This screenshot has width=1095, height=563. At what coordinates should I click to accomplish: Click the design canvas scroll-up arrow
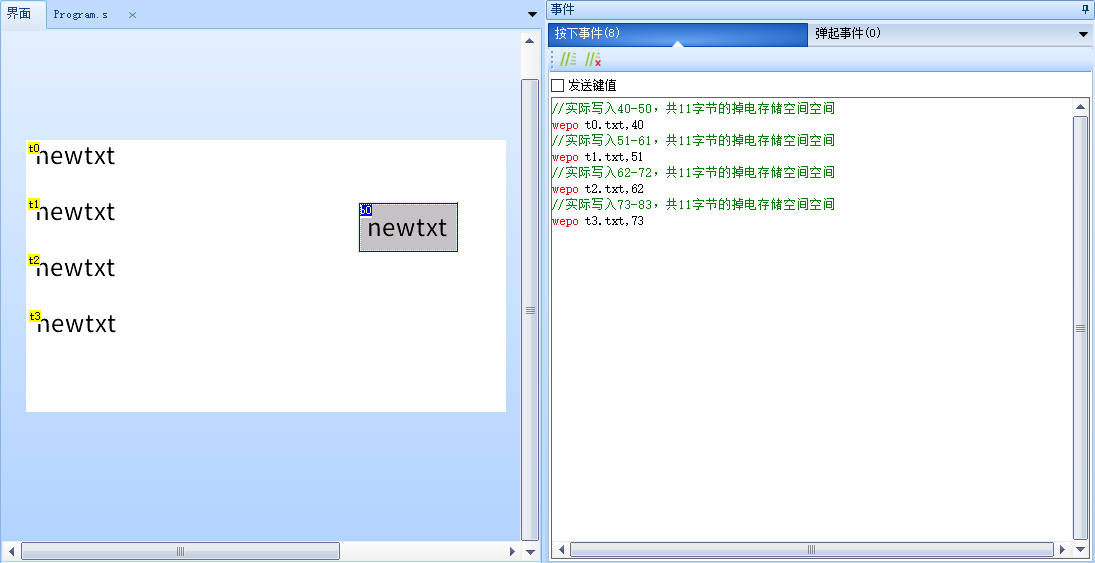click(x=530, y=41)
